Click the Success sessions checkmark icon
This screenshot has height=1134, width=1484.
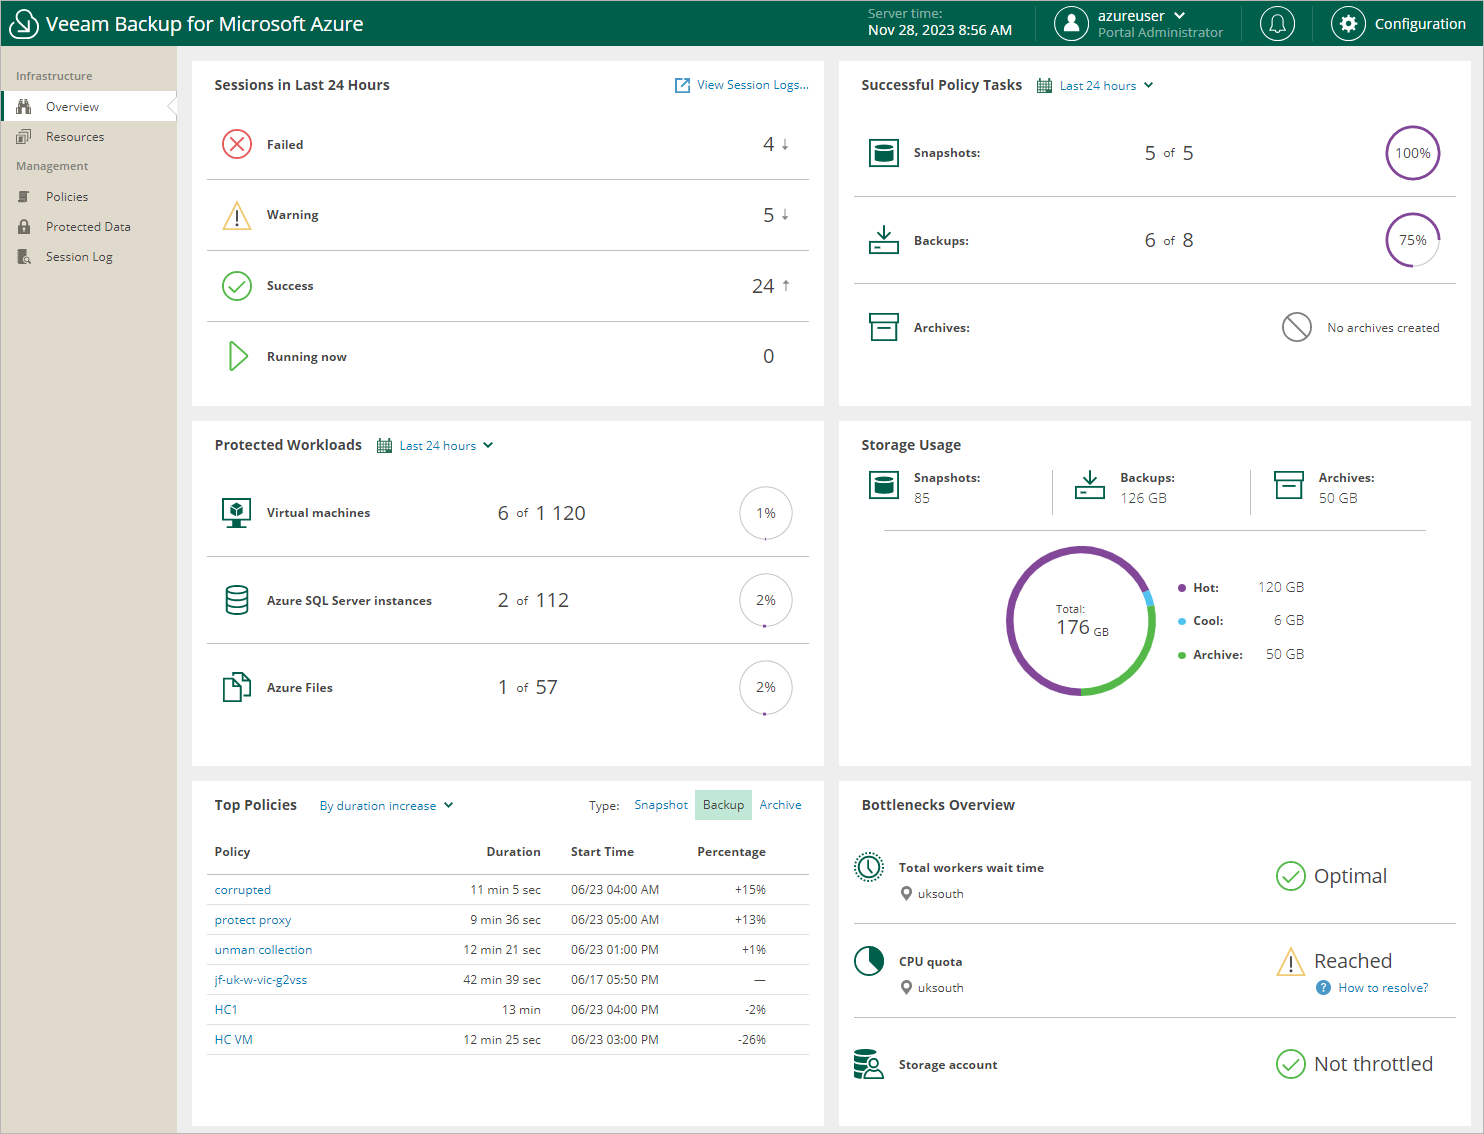click(237, 286)
